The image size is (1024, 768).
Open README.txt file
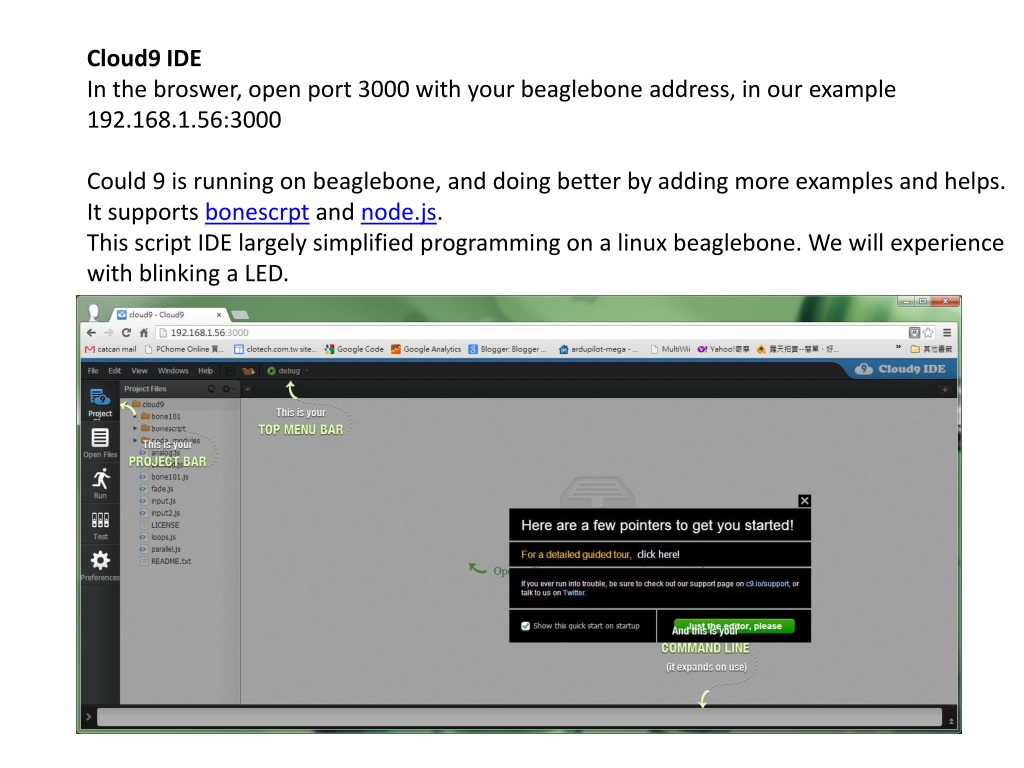point(170,561)
